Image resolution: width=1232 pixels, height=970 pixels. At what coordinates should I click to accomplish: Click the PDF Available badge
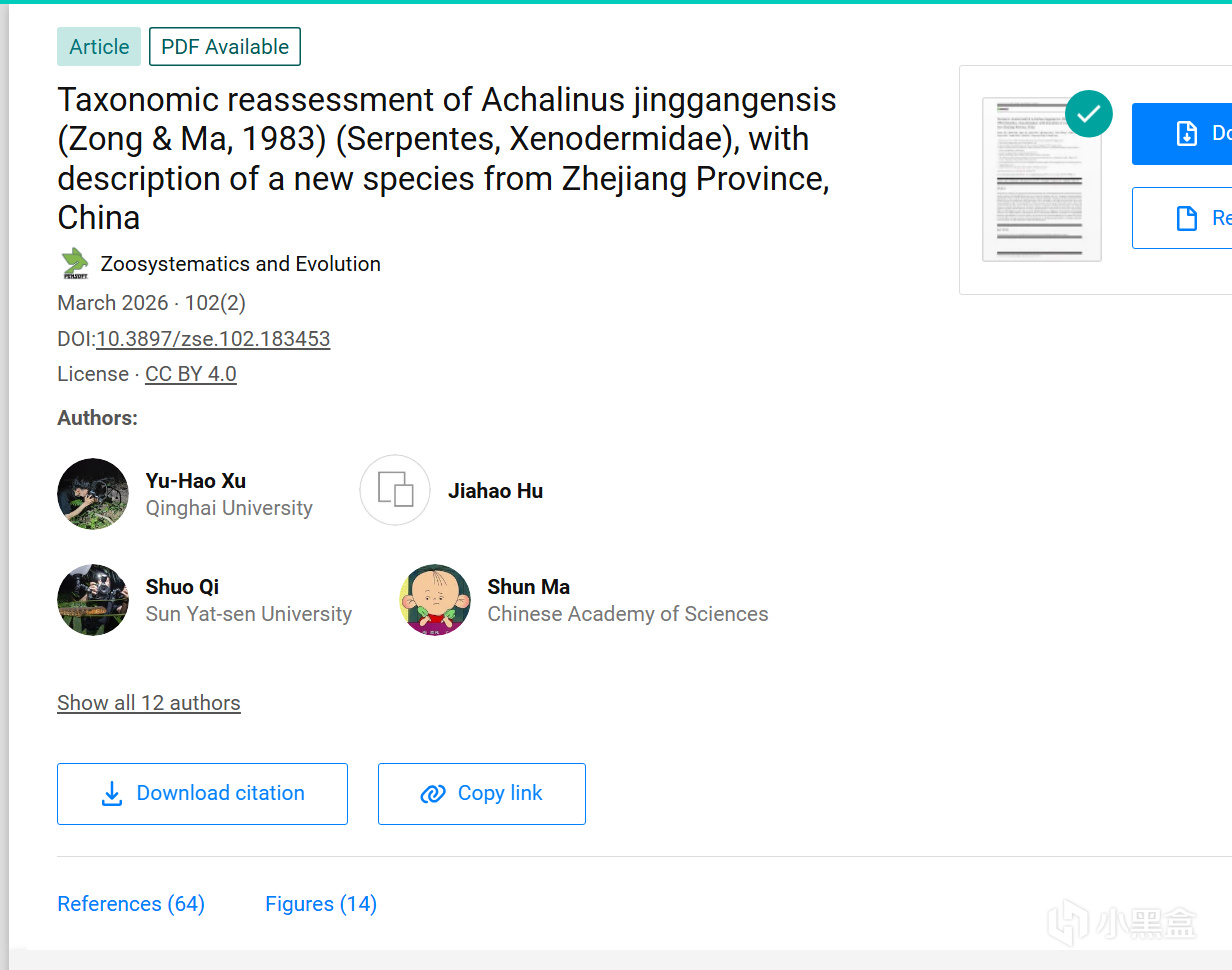[x=225, y=47]
